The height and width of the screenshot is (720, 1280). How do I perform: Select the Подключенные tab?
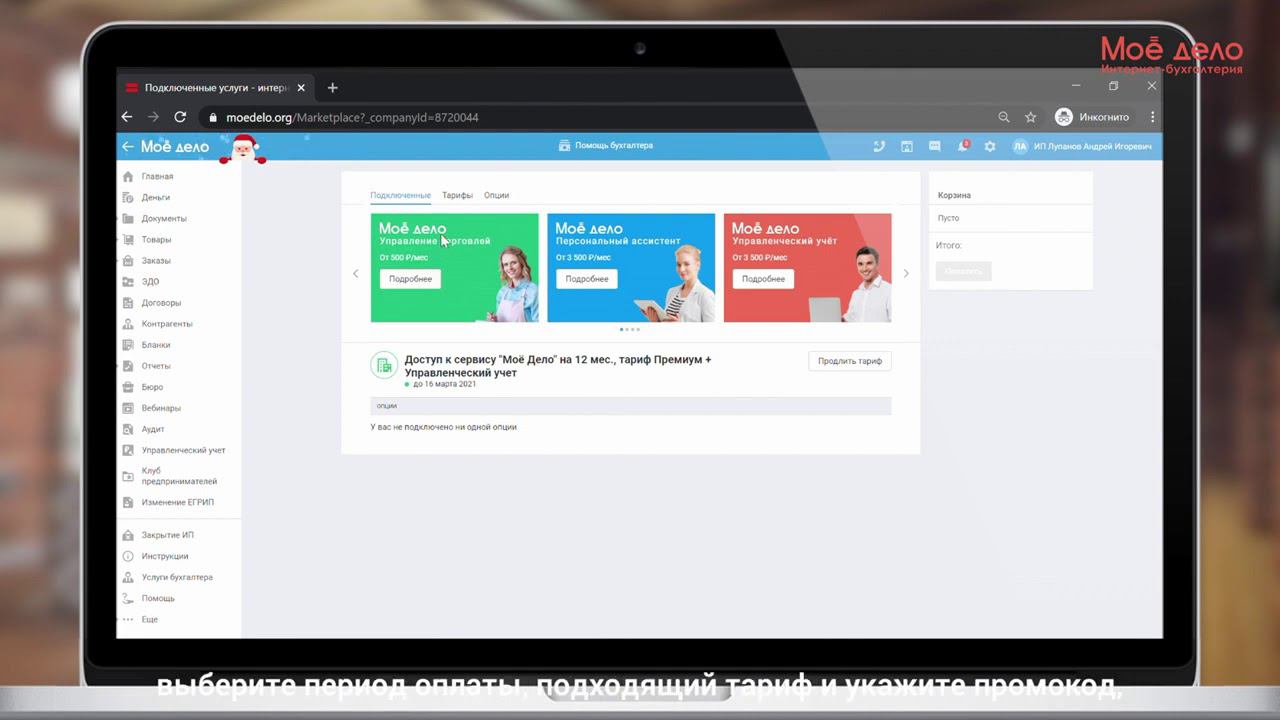[x=400, y=195]
